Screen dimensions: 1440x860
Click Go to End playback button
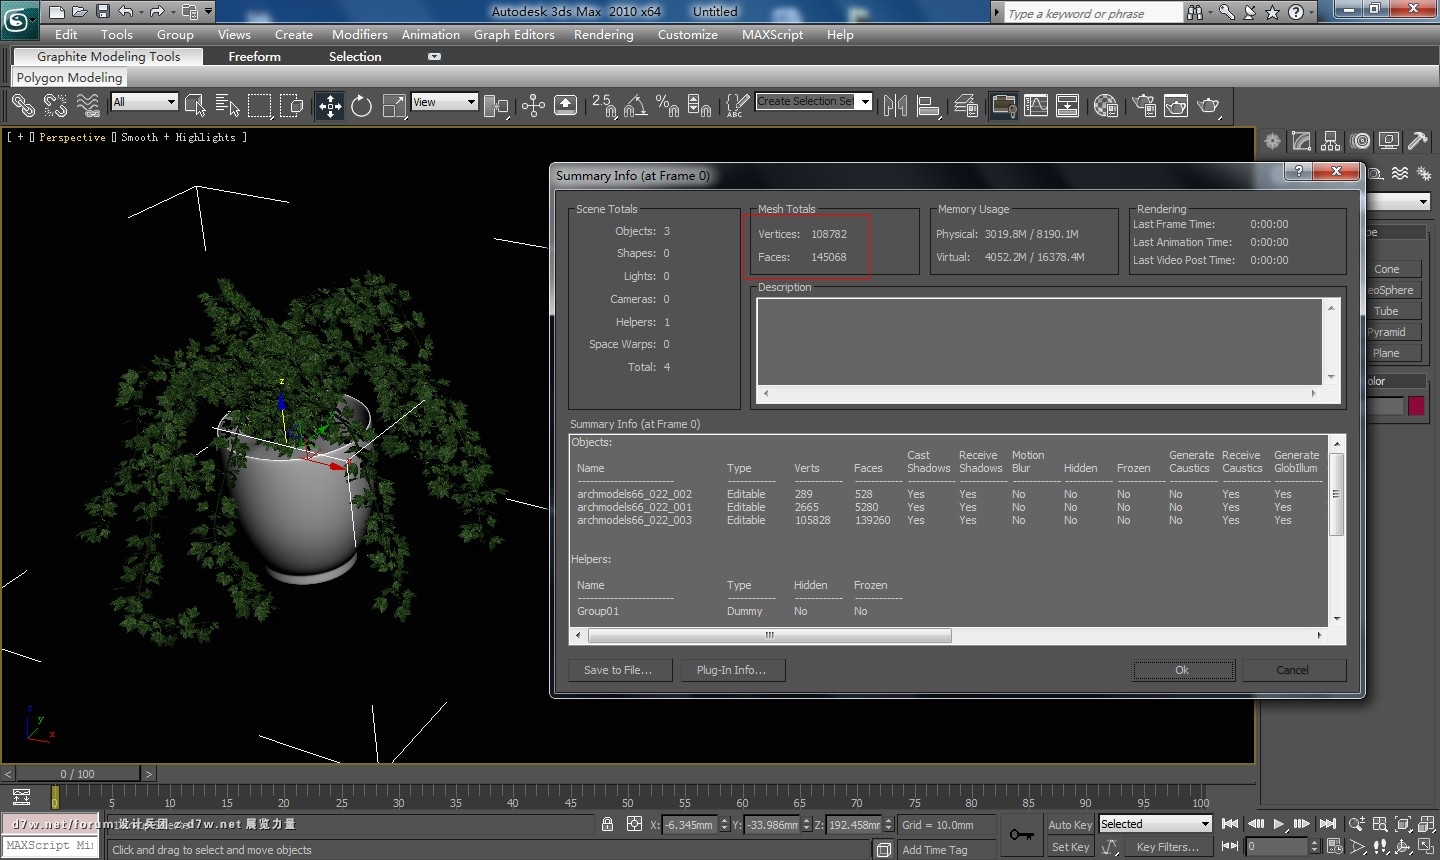(x=1328, y=824)
